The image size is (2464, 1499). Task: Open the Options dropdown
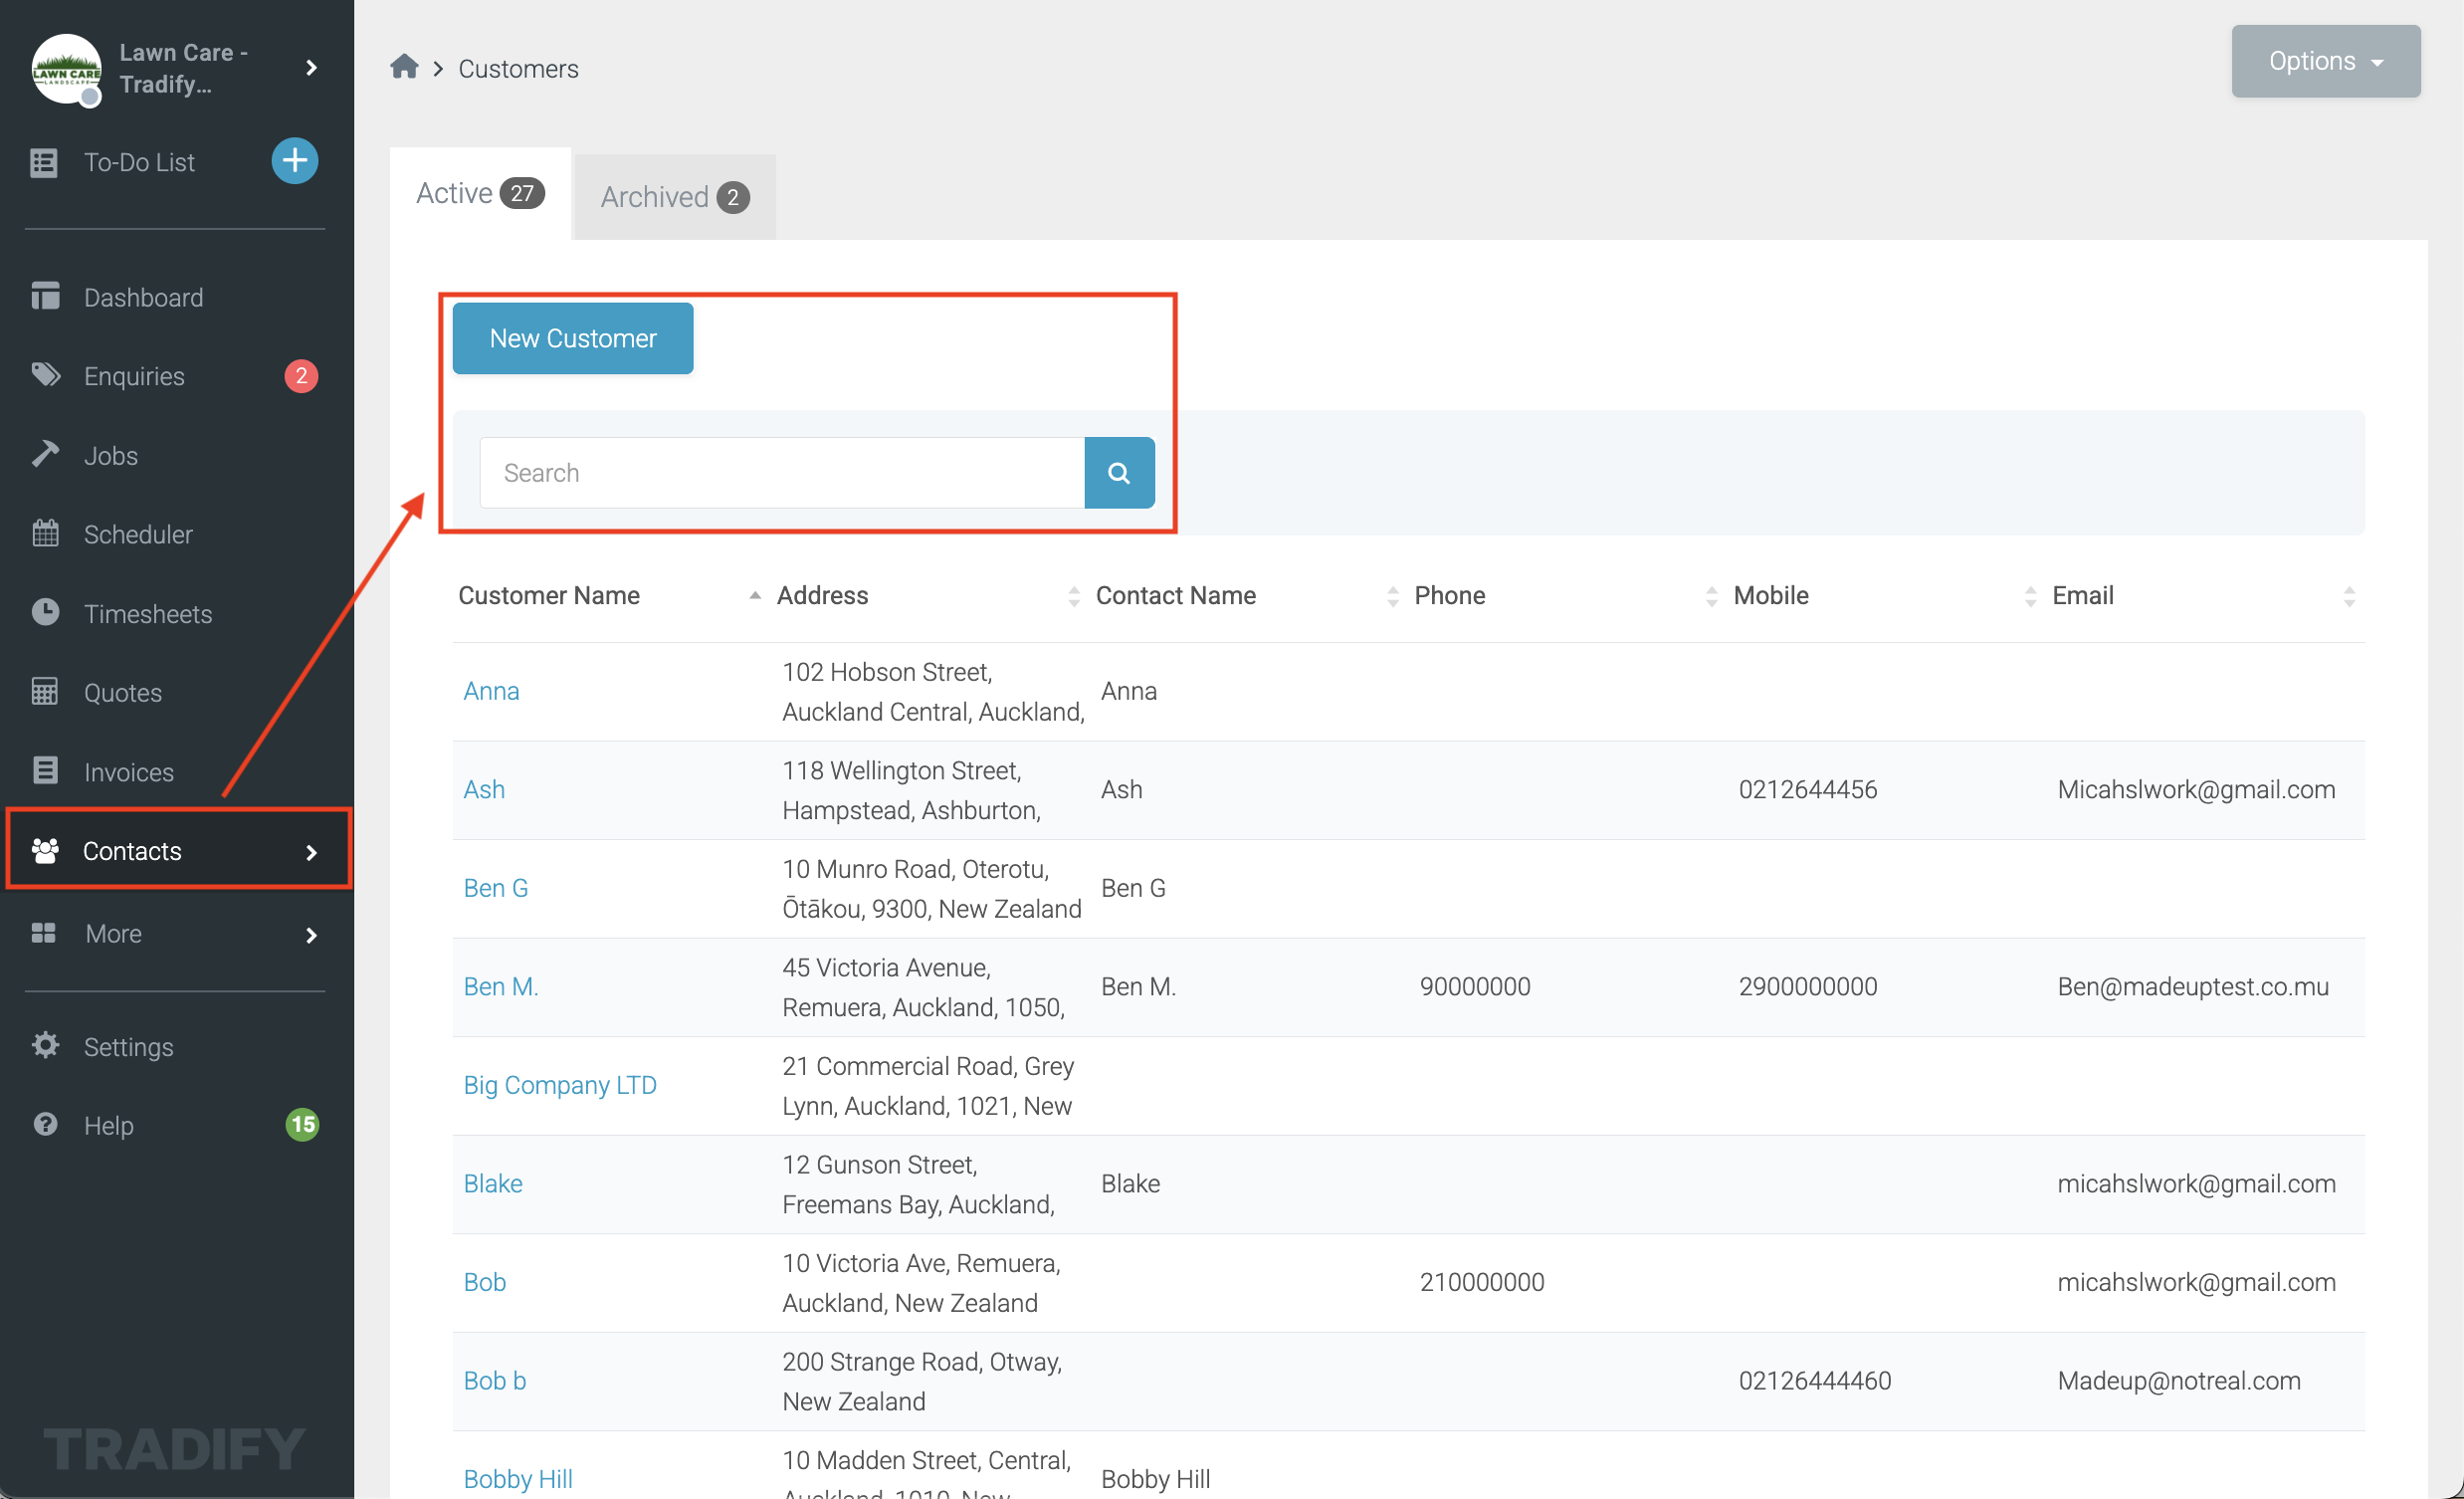click(2324, 61)
